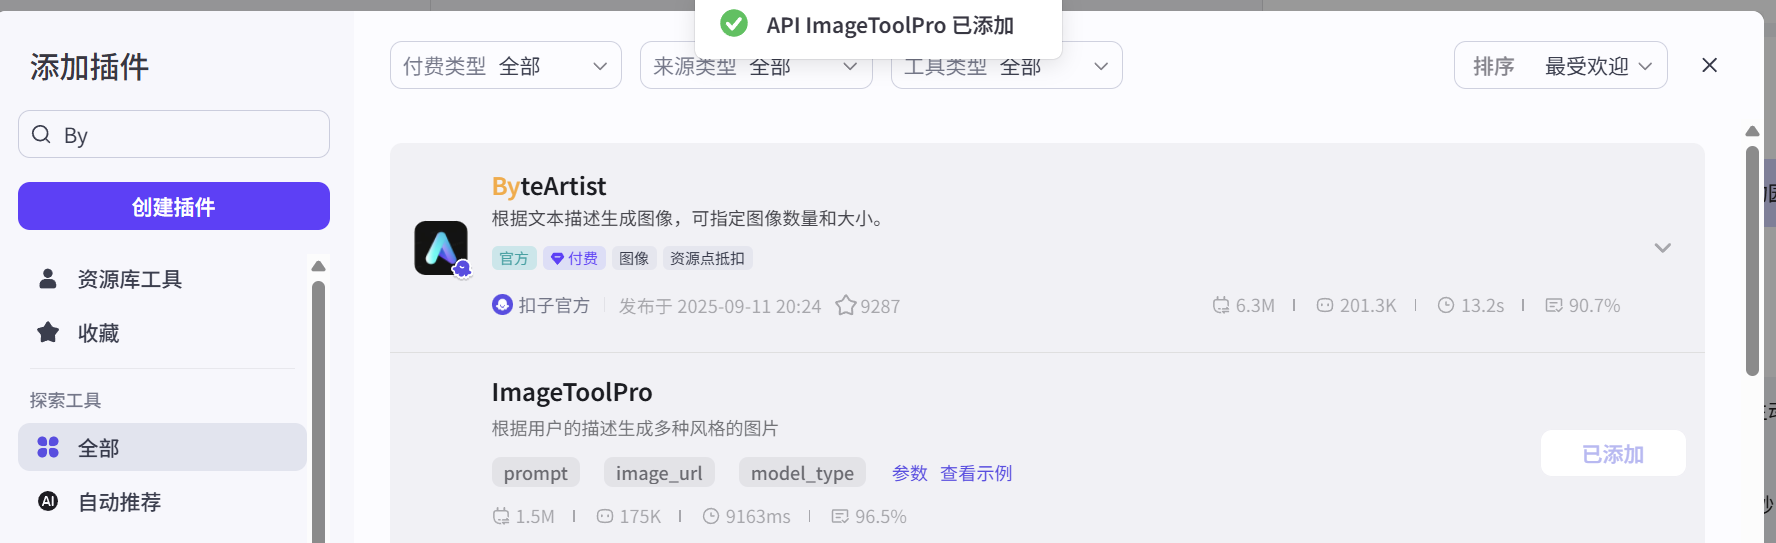The height and width of the screenshot is (543, 1776).
Task: Click the 已添加 button for ImageToolPro
Action: click(x=1613, y=454)
